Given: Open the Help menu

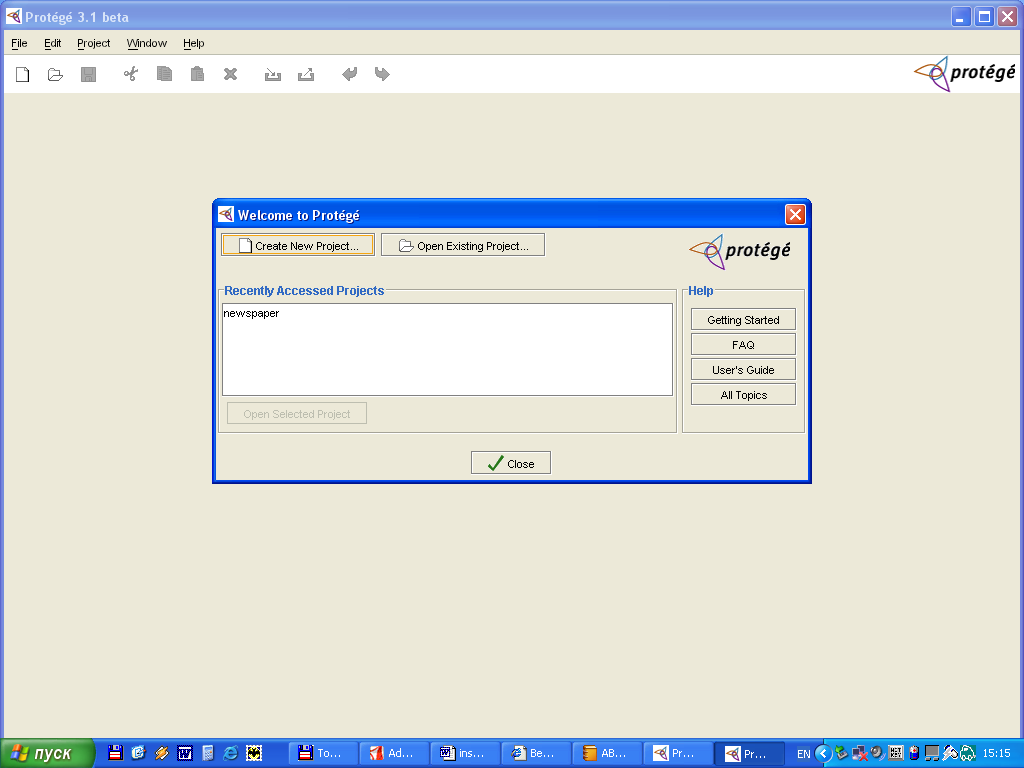Looking at the screenshot, I should 193,43.
